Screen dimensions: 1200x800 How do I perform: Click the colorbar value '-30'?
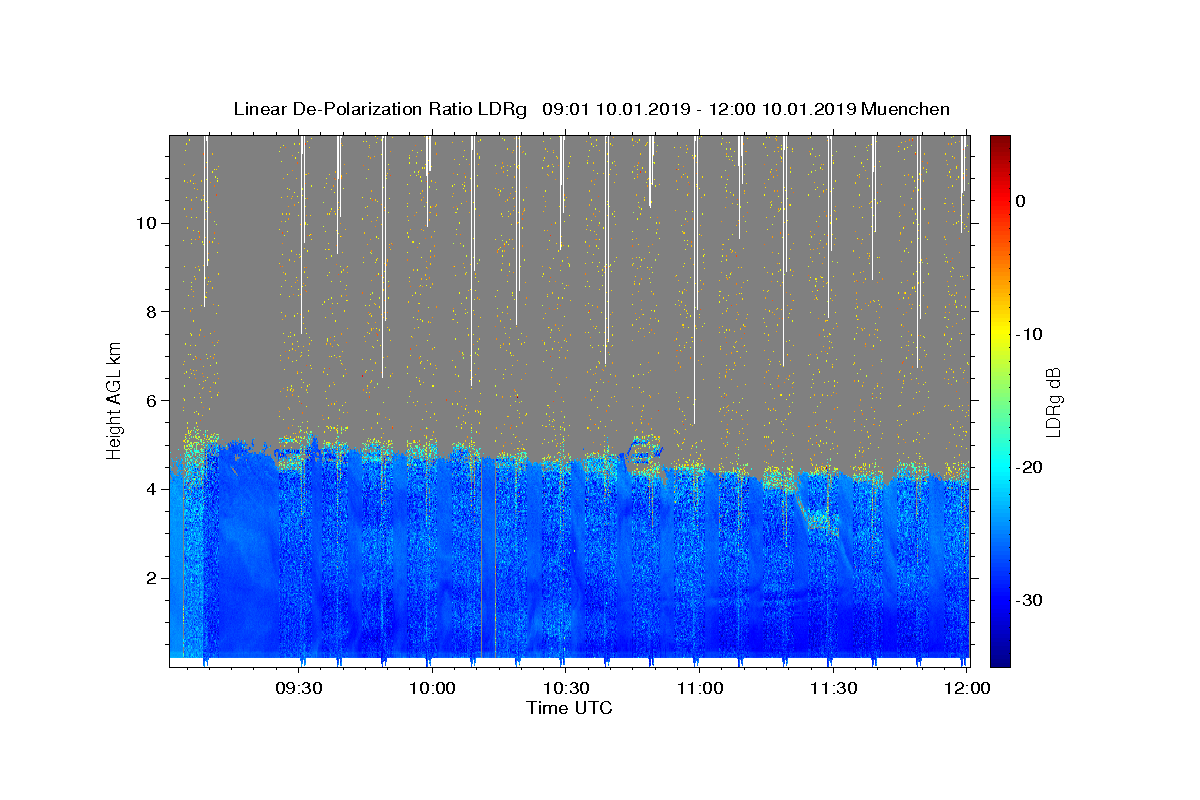[1030, 600]
